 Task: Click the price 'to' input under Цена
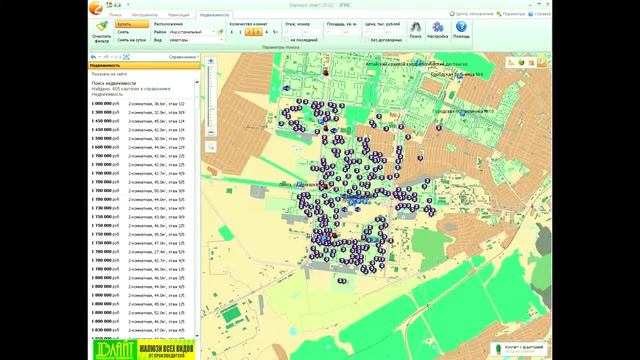click(x=393, y=32)
